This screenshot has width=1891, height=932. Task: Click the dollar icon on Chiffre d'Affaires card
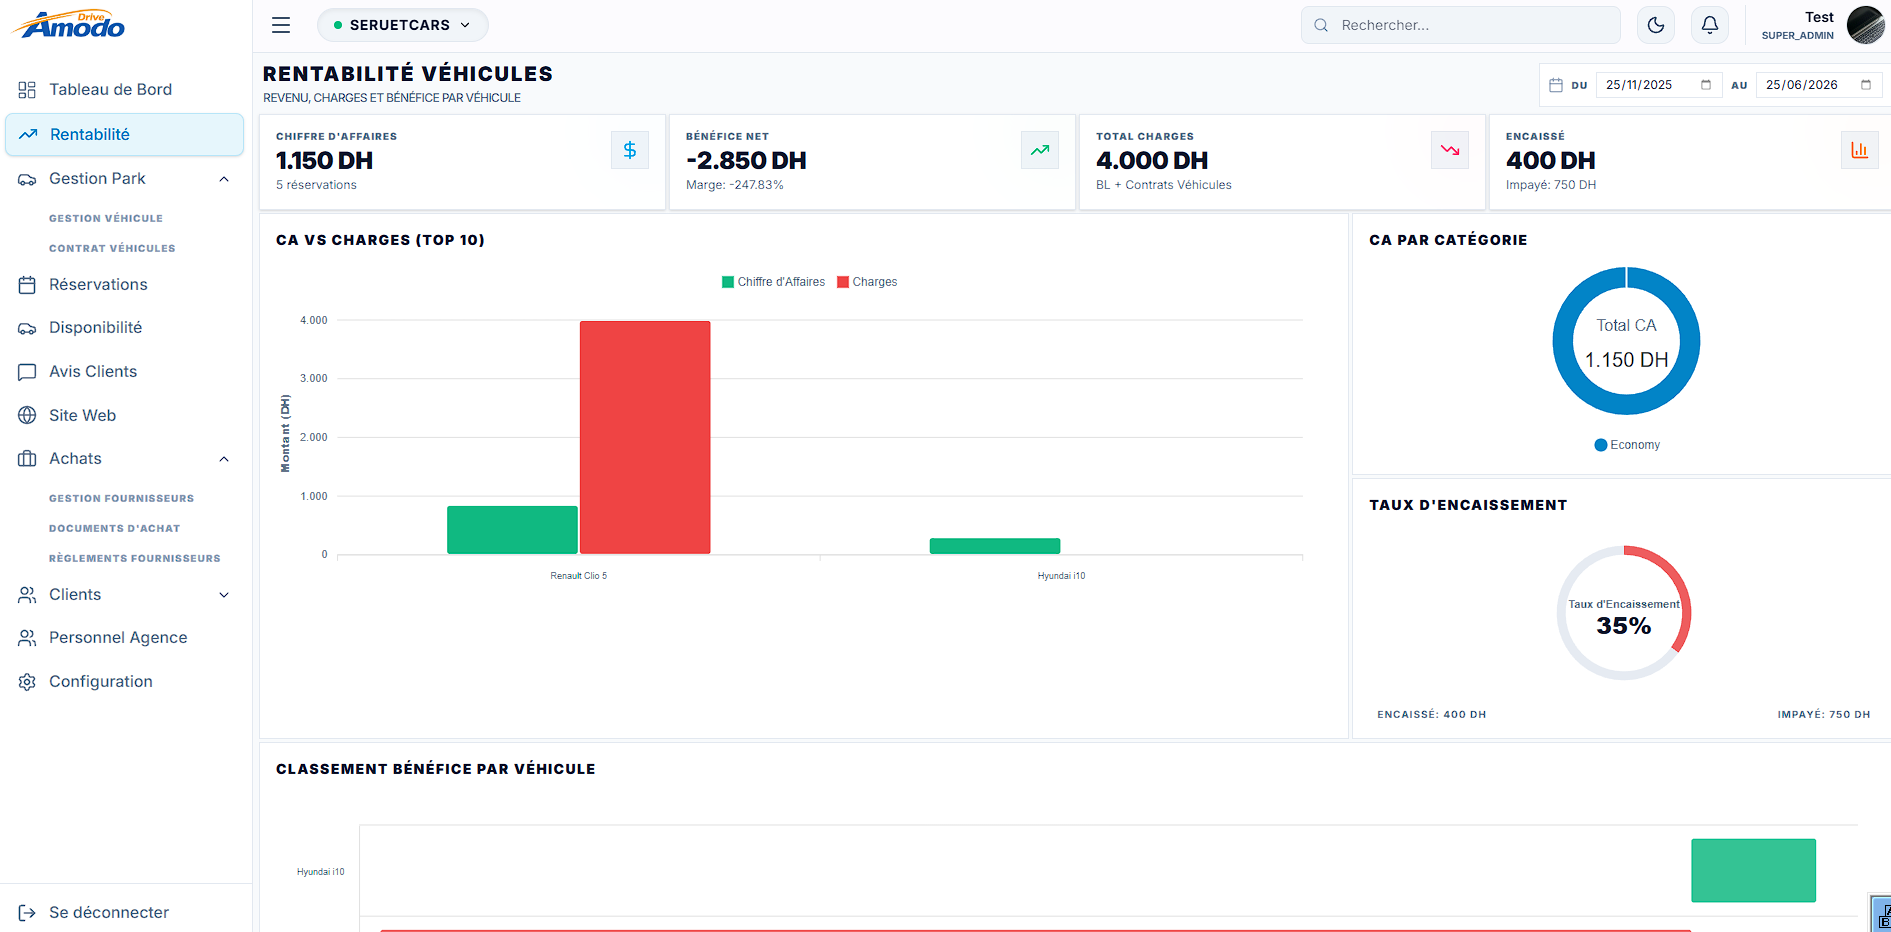click(x=630, y=150)
